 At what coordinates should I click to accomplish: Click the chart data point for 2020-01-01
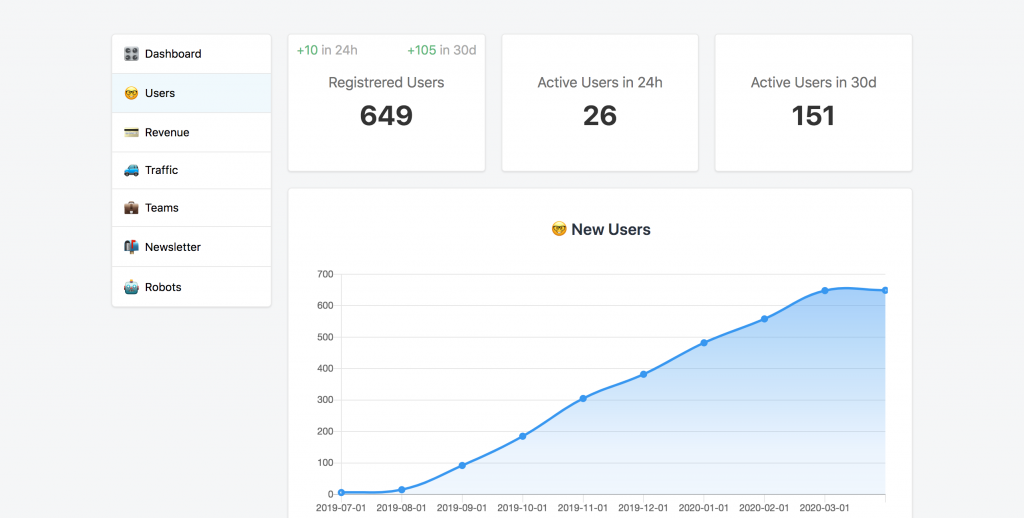[704, 343]
